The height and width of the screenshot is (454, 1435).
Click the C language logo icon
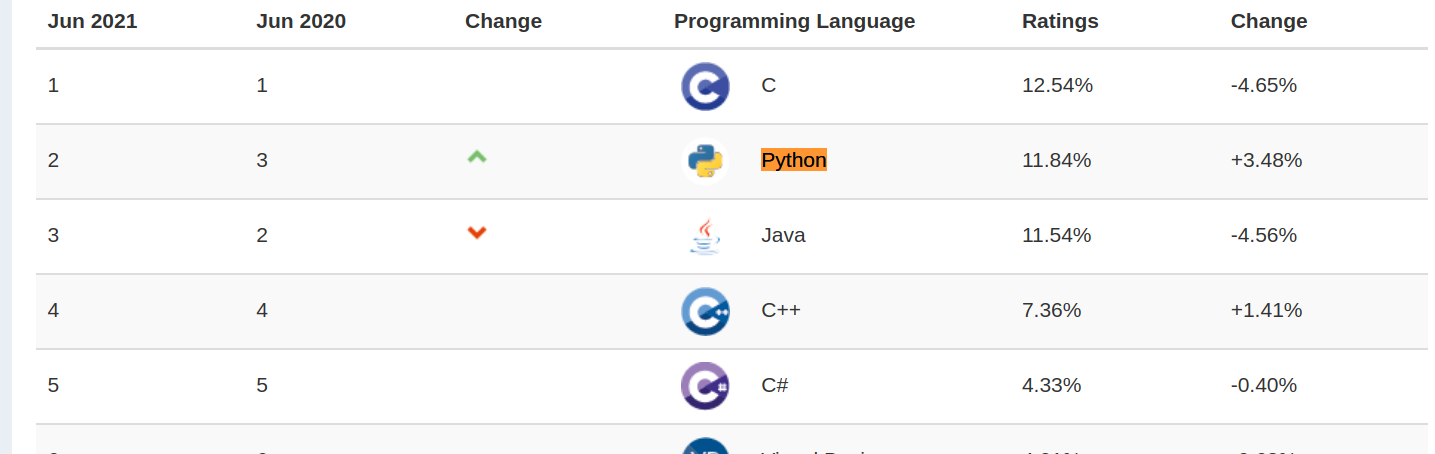[705, 86]
